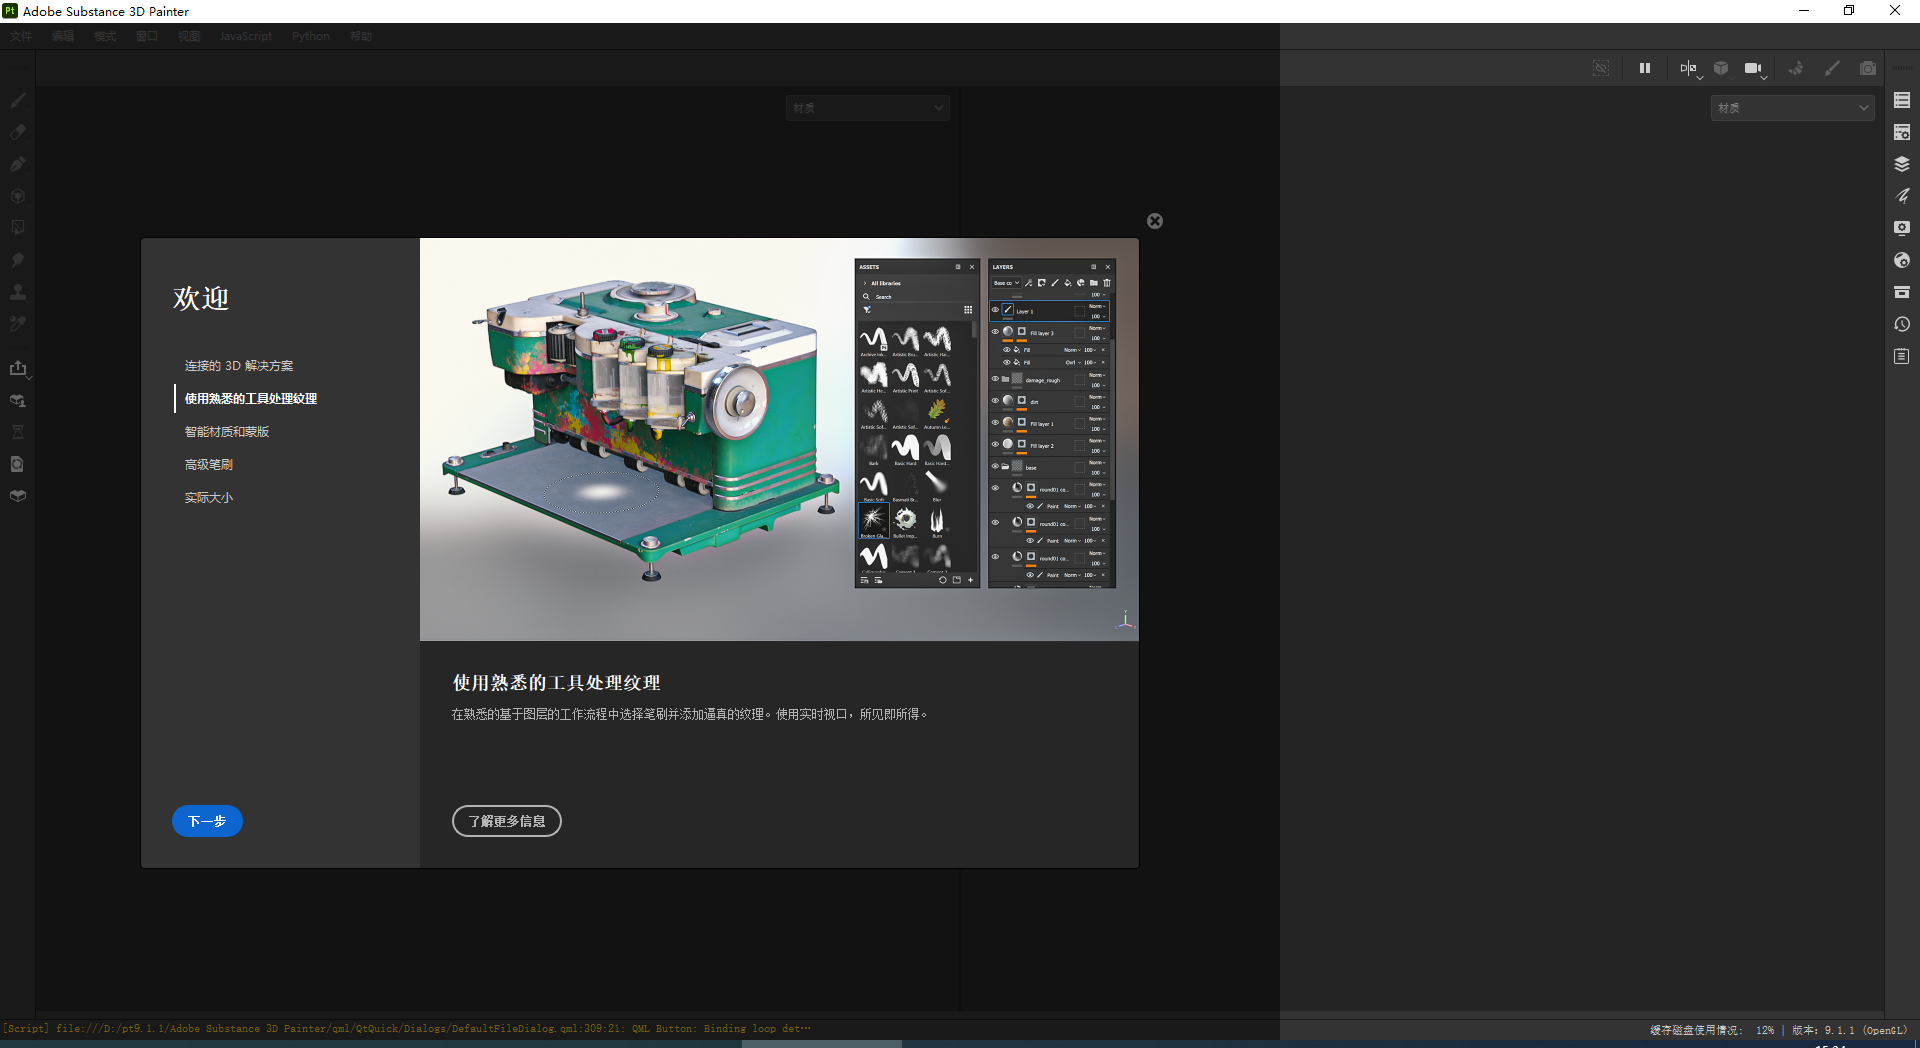The height and width of the screenshot is (1048, 1920).
Task: Select the Paint brush tool
Action: [x=17, y=100]
